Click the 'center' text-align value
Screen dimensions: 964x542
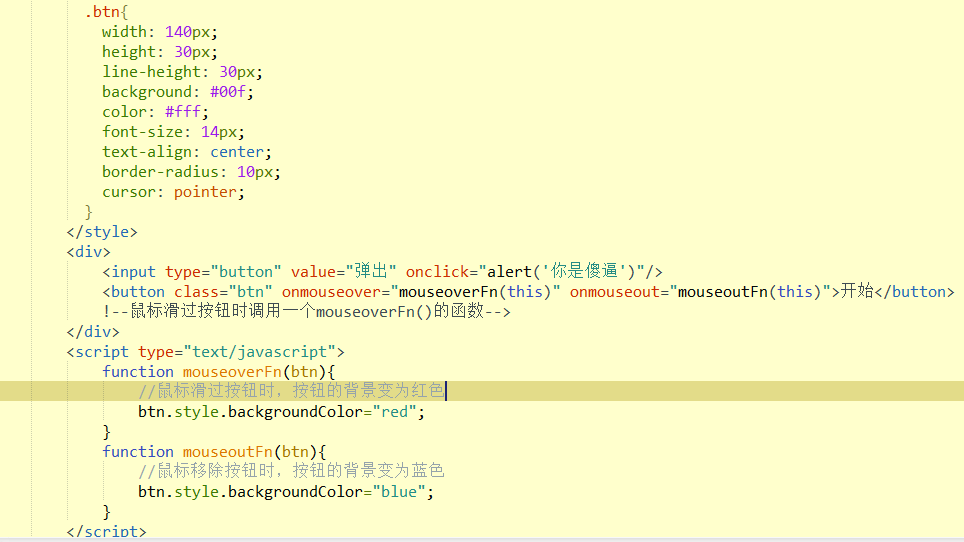coord(237,152)
